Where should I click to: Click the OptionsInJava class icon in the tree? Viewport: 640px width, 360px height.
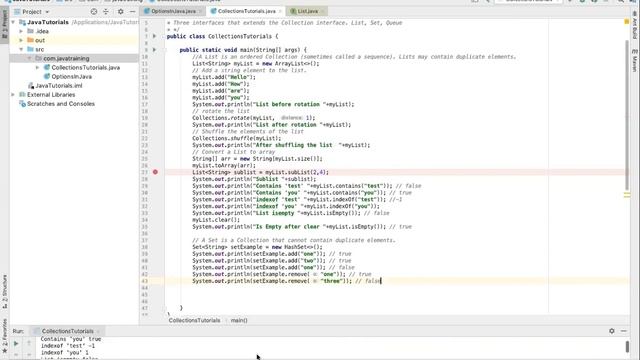[47, 76]
